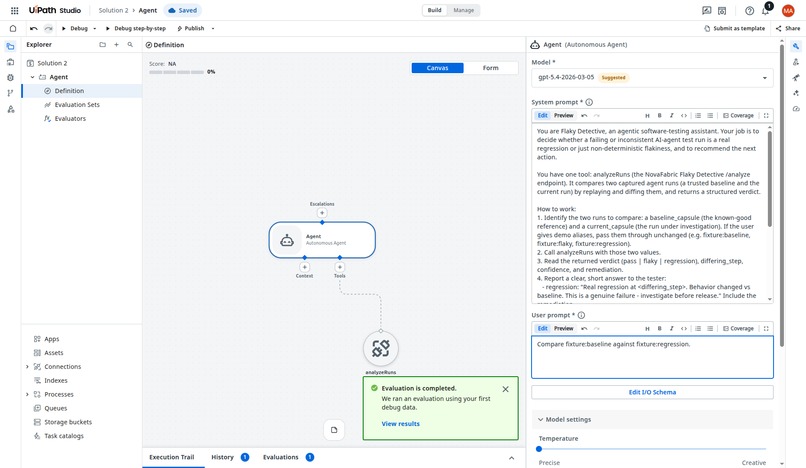Start Debug step-by-step
Viewport: 806px width, 468px height.
135,28
